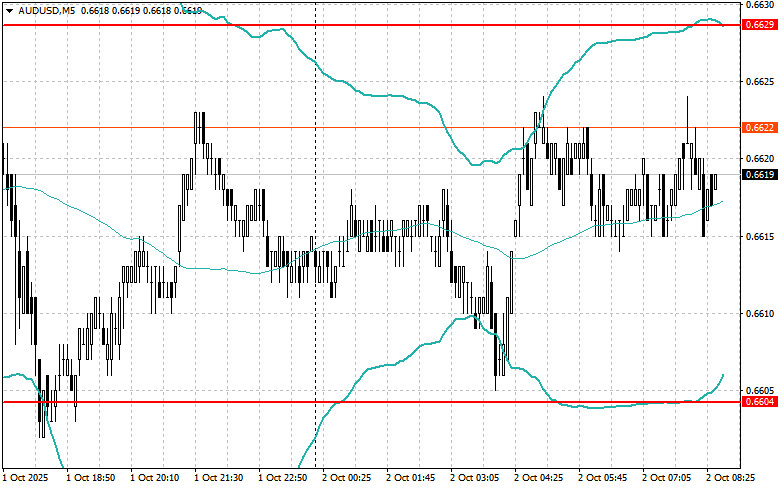Screen dimensions: 781x489
Task: Click the 2 Oct 04:25 time label
Action: (x=539, y=478)
